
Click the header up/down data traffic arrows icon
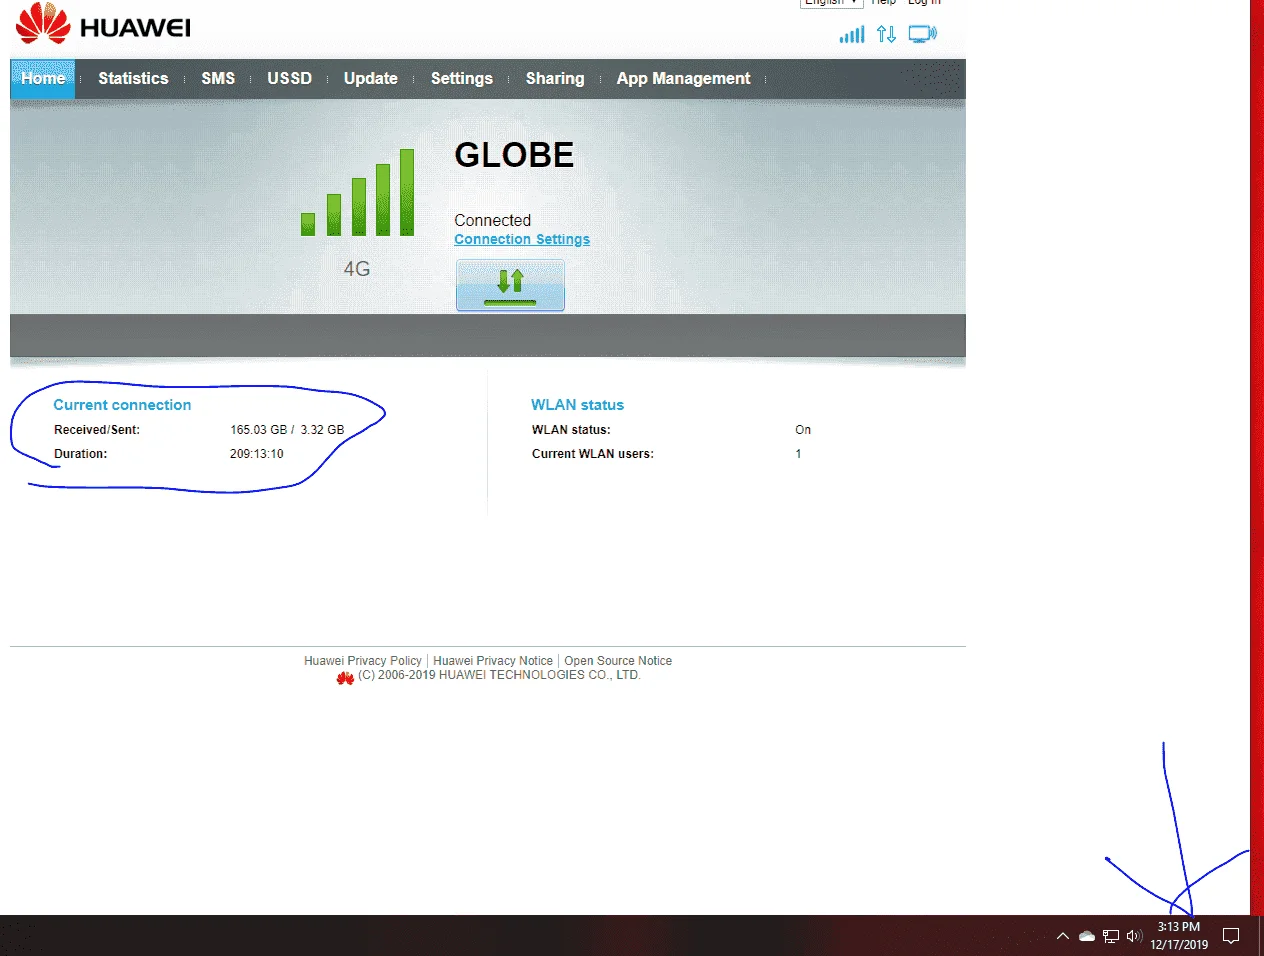coord(886,34)
